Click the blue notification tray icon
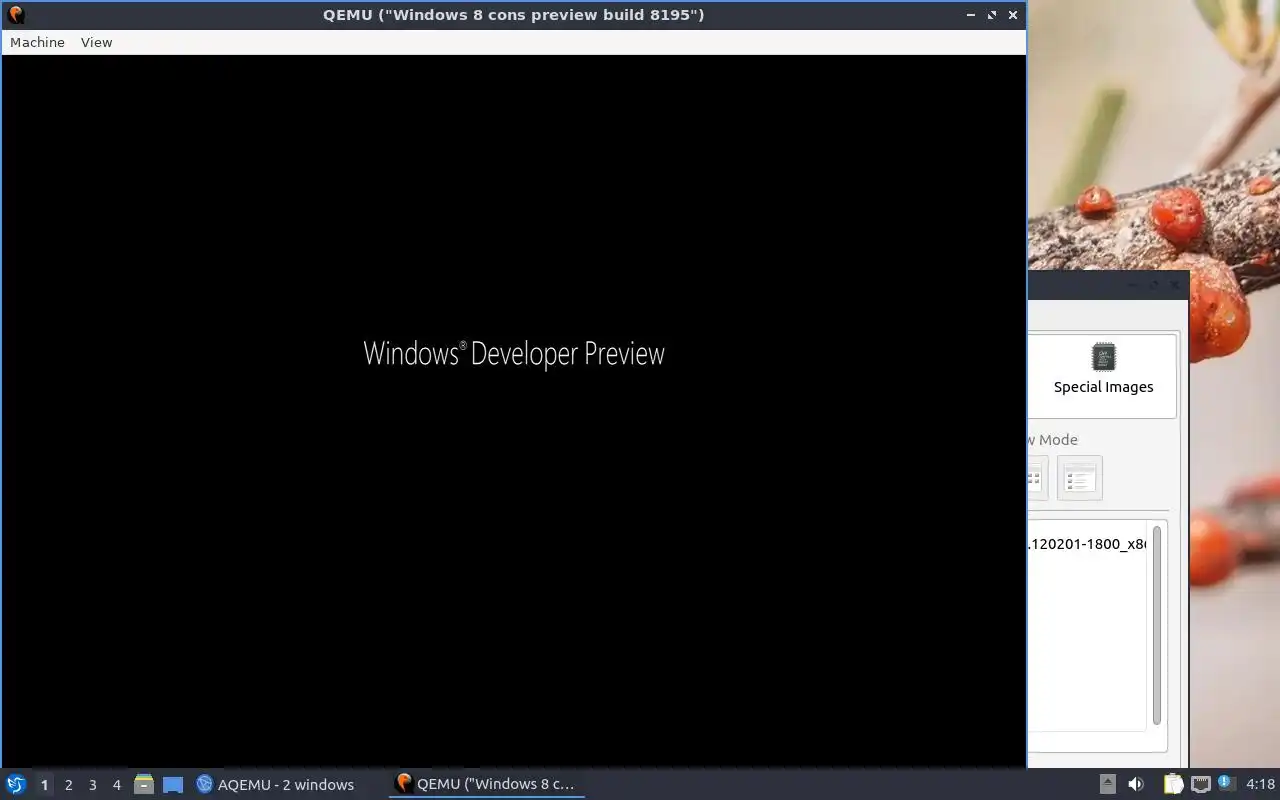Image resolution: width=1280 pixels, height=800 pixels. point(1225,783)
